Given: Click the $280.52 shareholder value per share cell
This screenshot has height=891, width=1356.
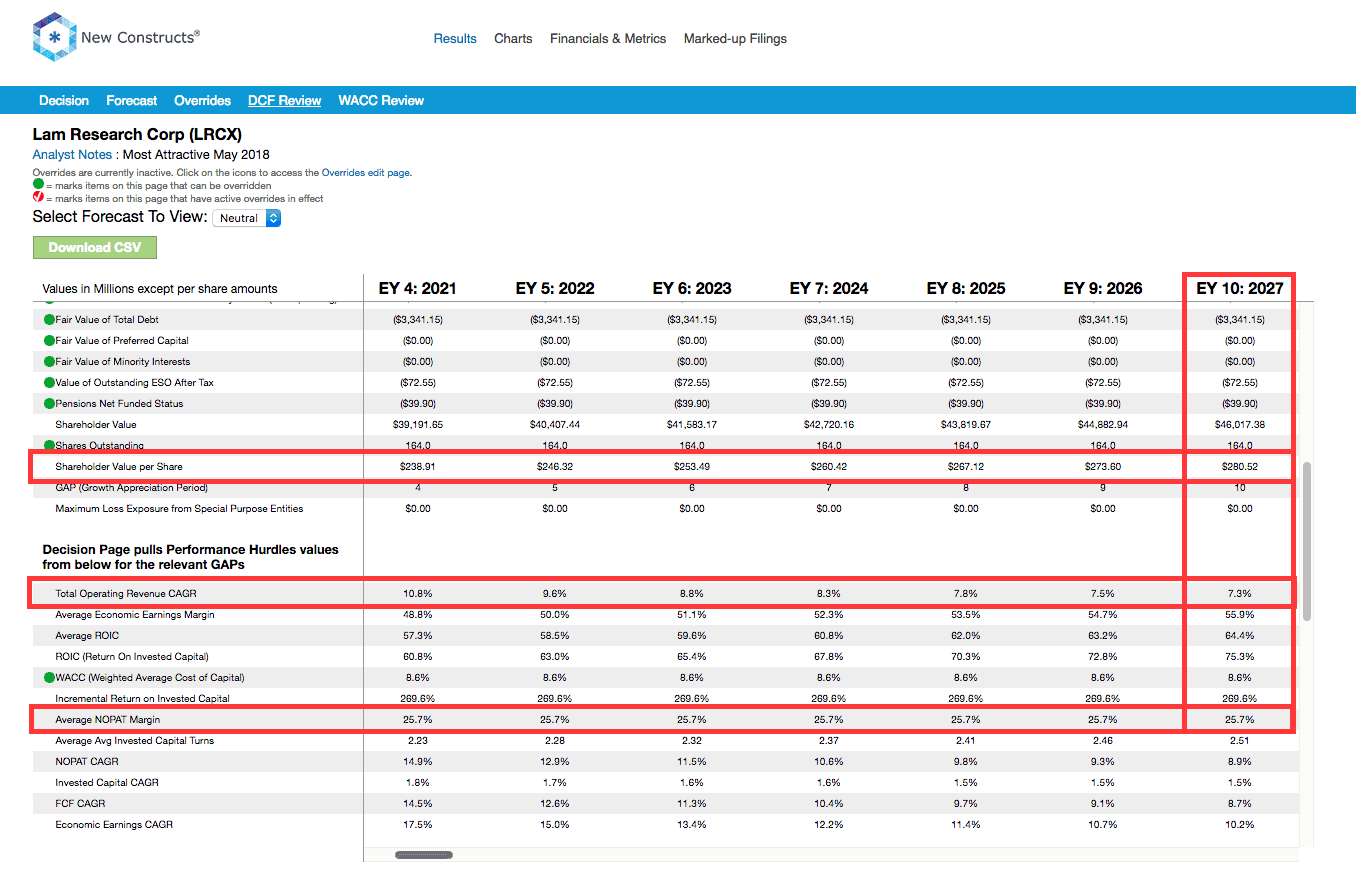Looking at the screenshot, I should [1240, 467].
